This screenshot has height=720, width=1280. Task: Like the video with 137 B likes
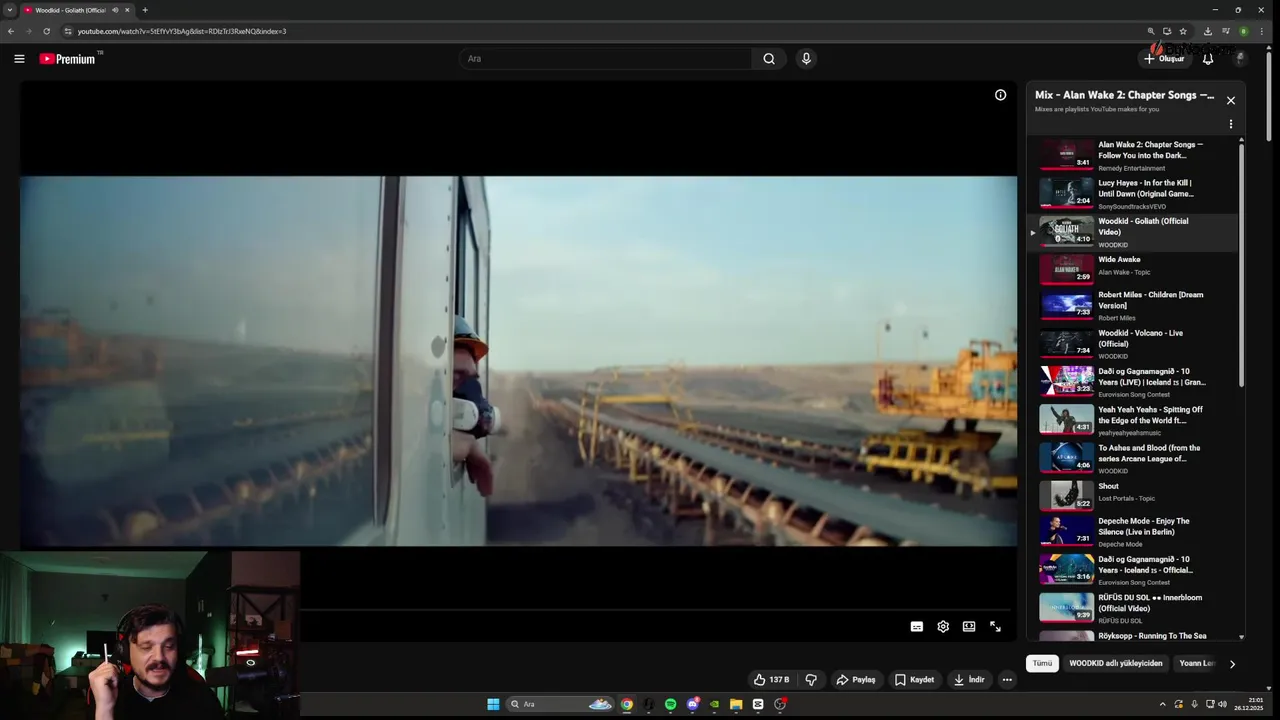771,680
